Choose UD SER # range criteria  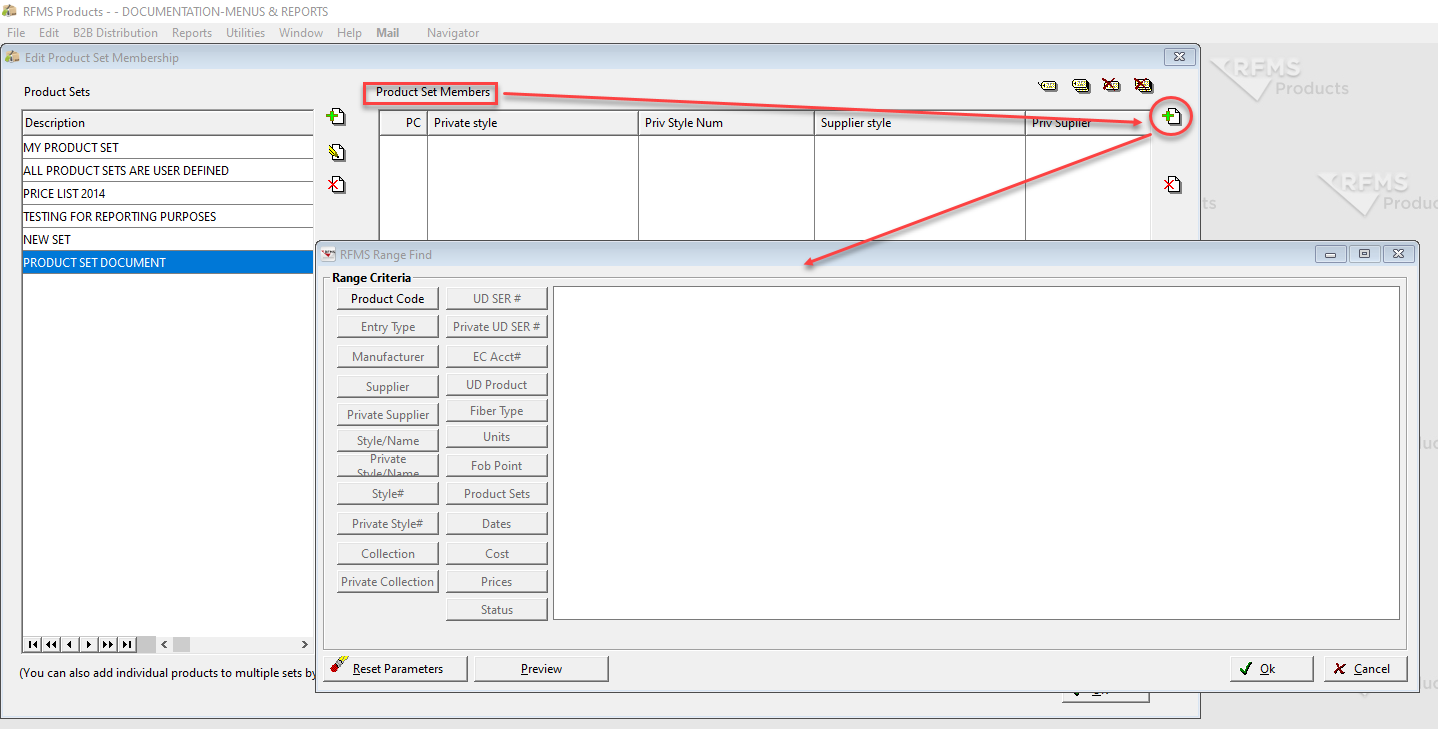point(497,298)
